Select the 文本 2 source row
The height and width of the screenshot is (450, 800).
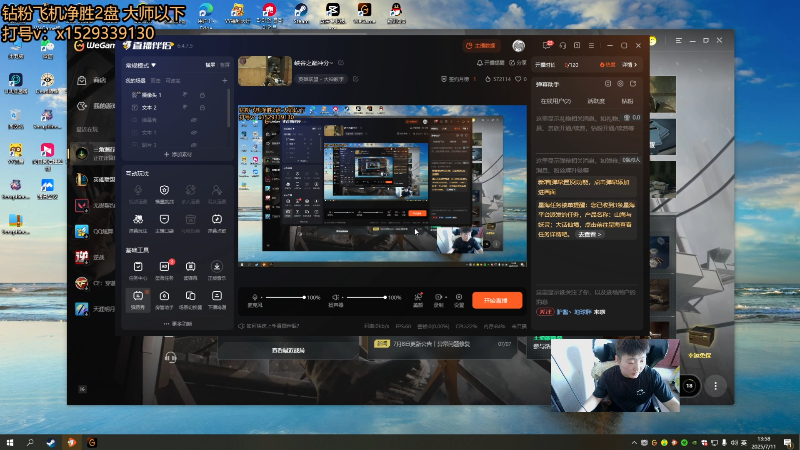pos(176,108)
